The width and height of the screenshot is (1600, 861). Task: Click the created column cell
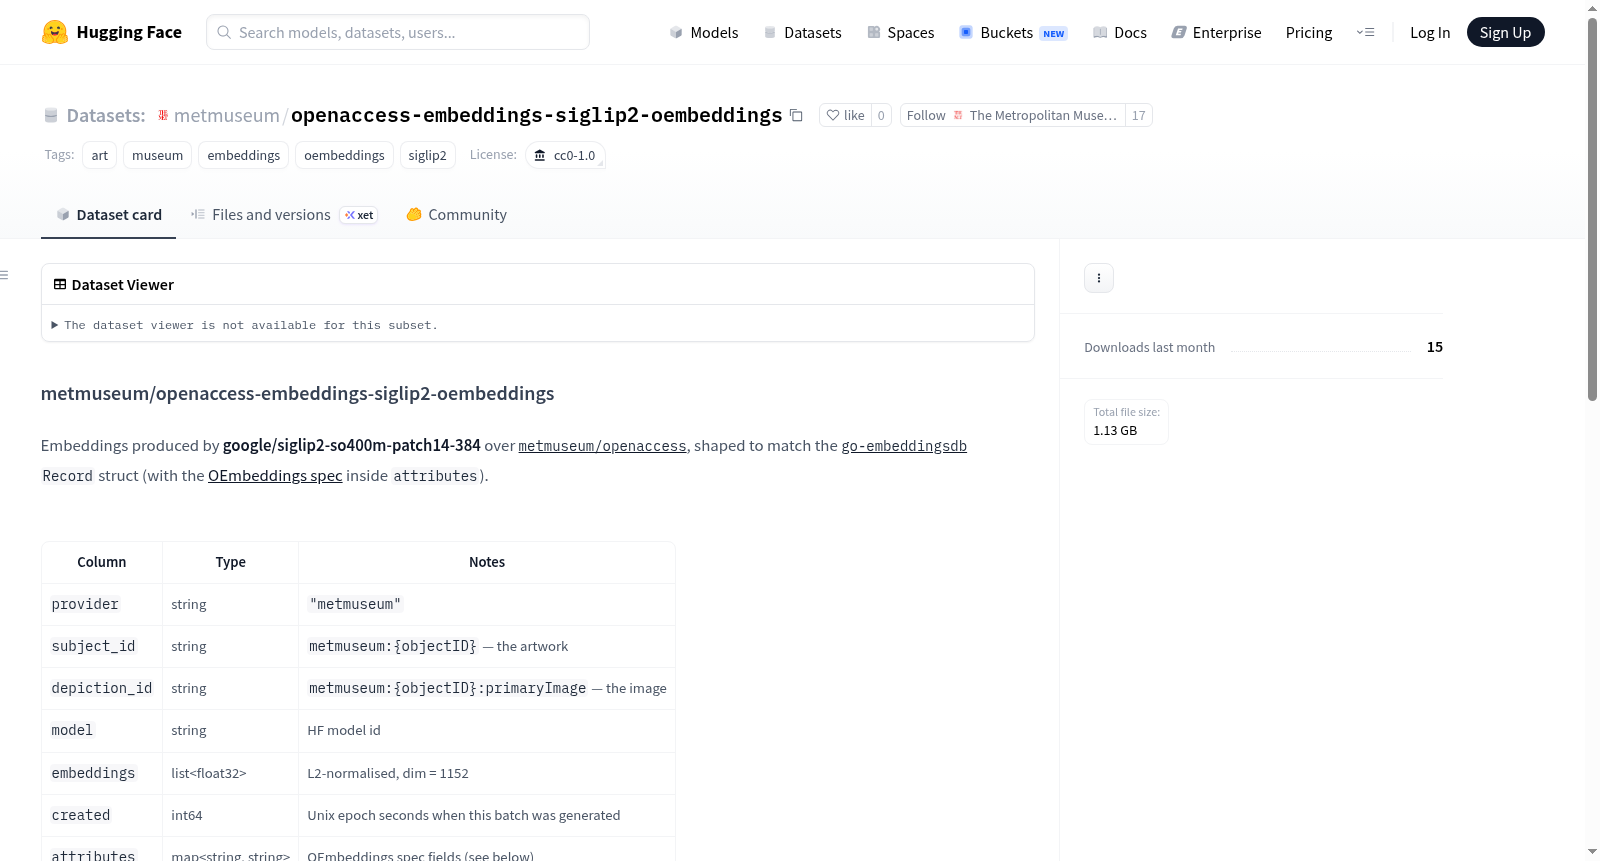tap(102, 816)
